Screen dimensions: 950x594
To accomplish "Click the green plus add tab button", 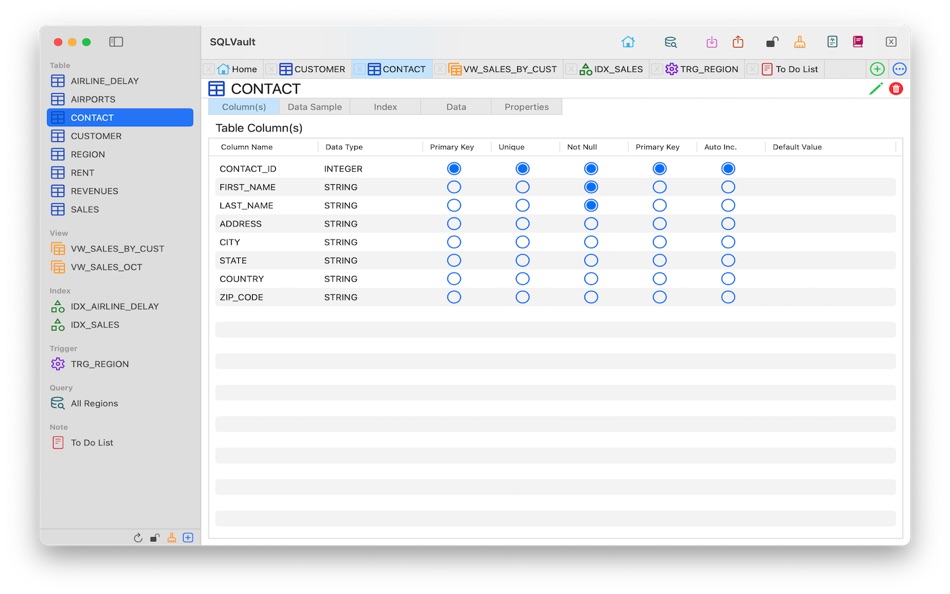I will point(877,69).
